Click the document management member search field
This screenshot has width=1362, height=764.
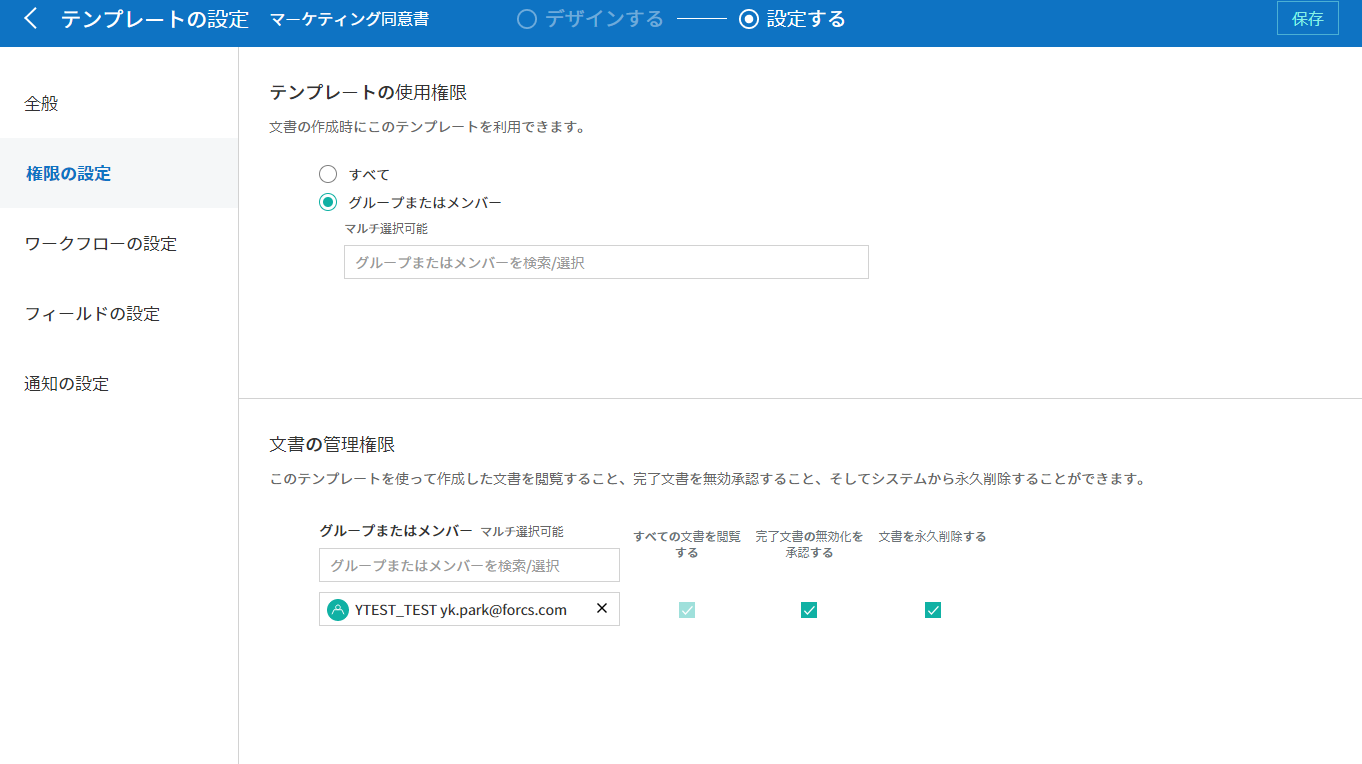click(469, 565)
